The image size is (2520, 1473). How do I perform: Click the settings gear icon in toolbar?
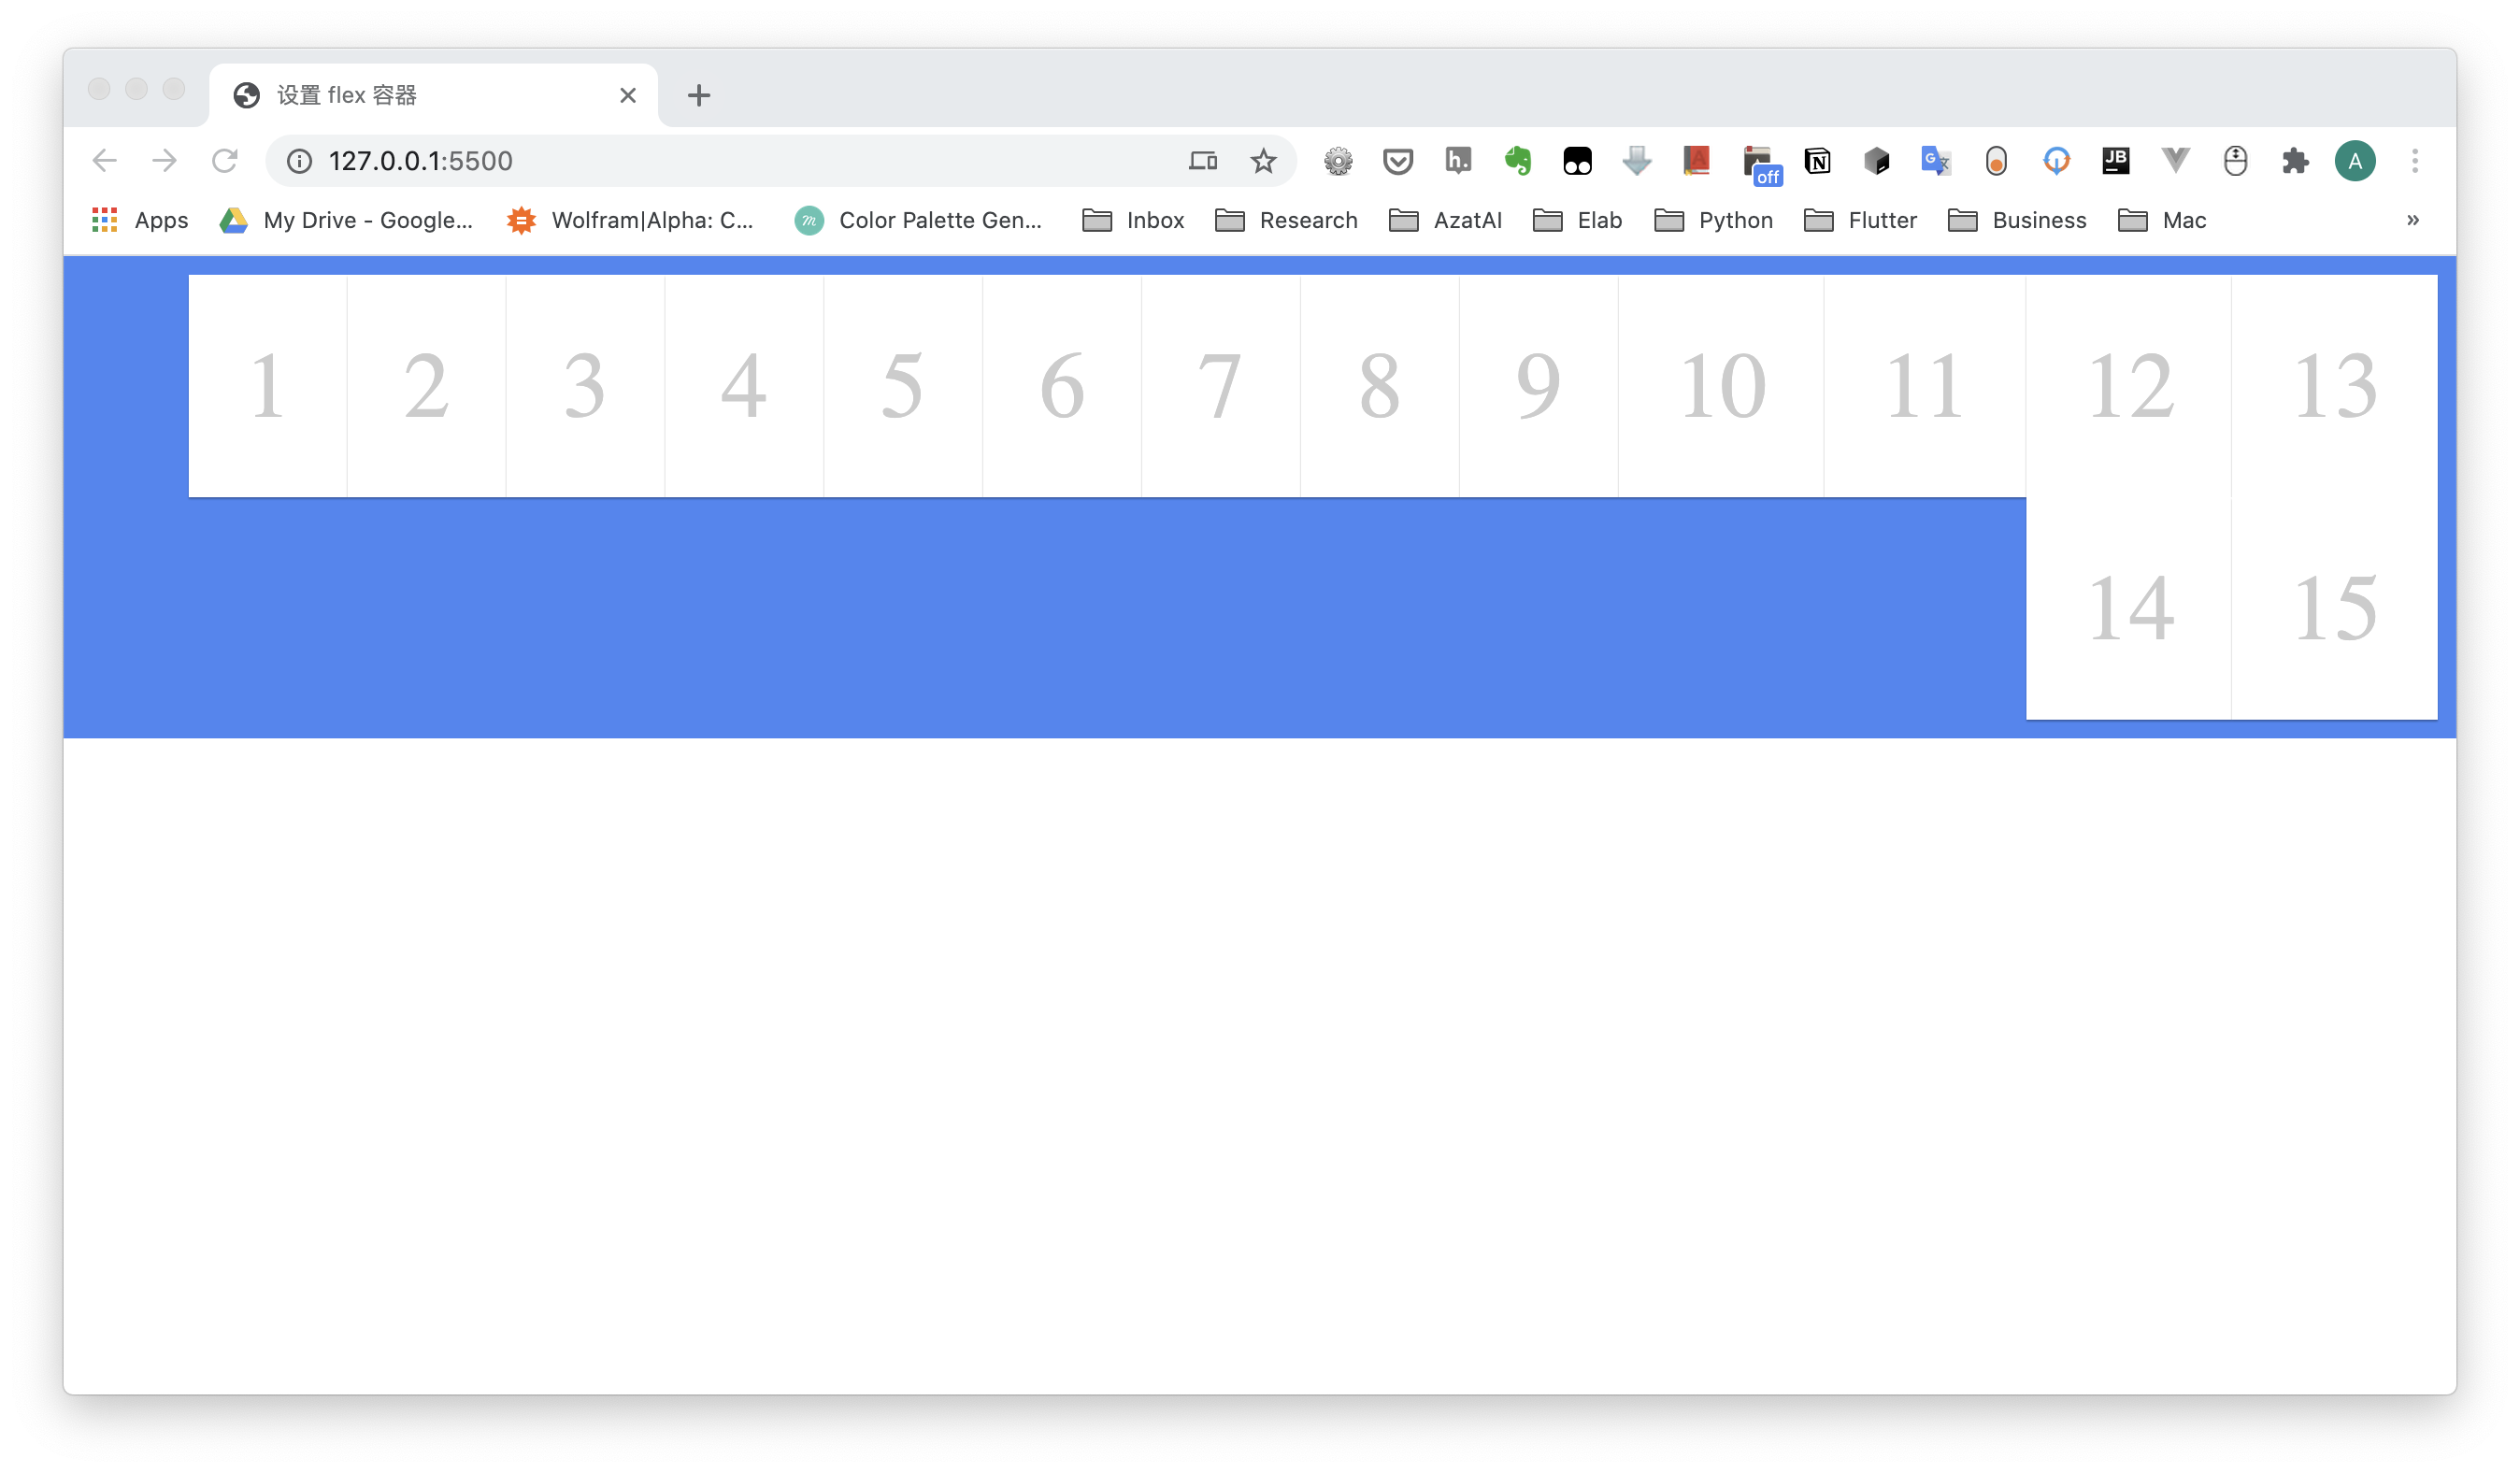1338,160
